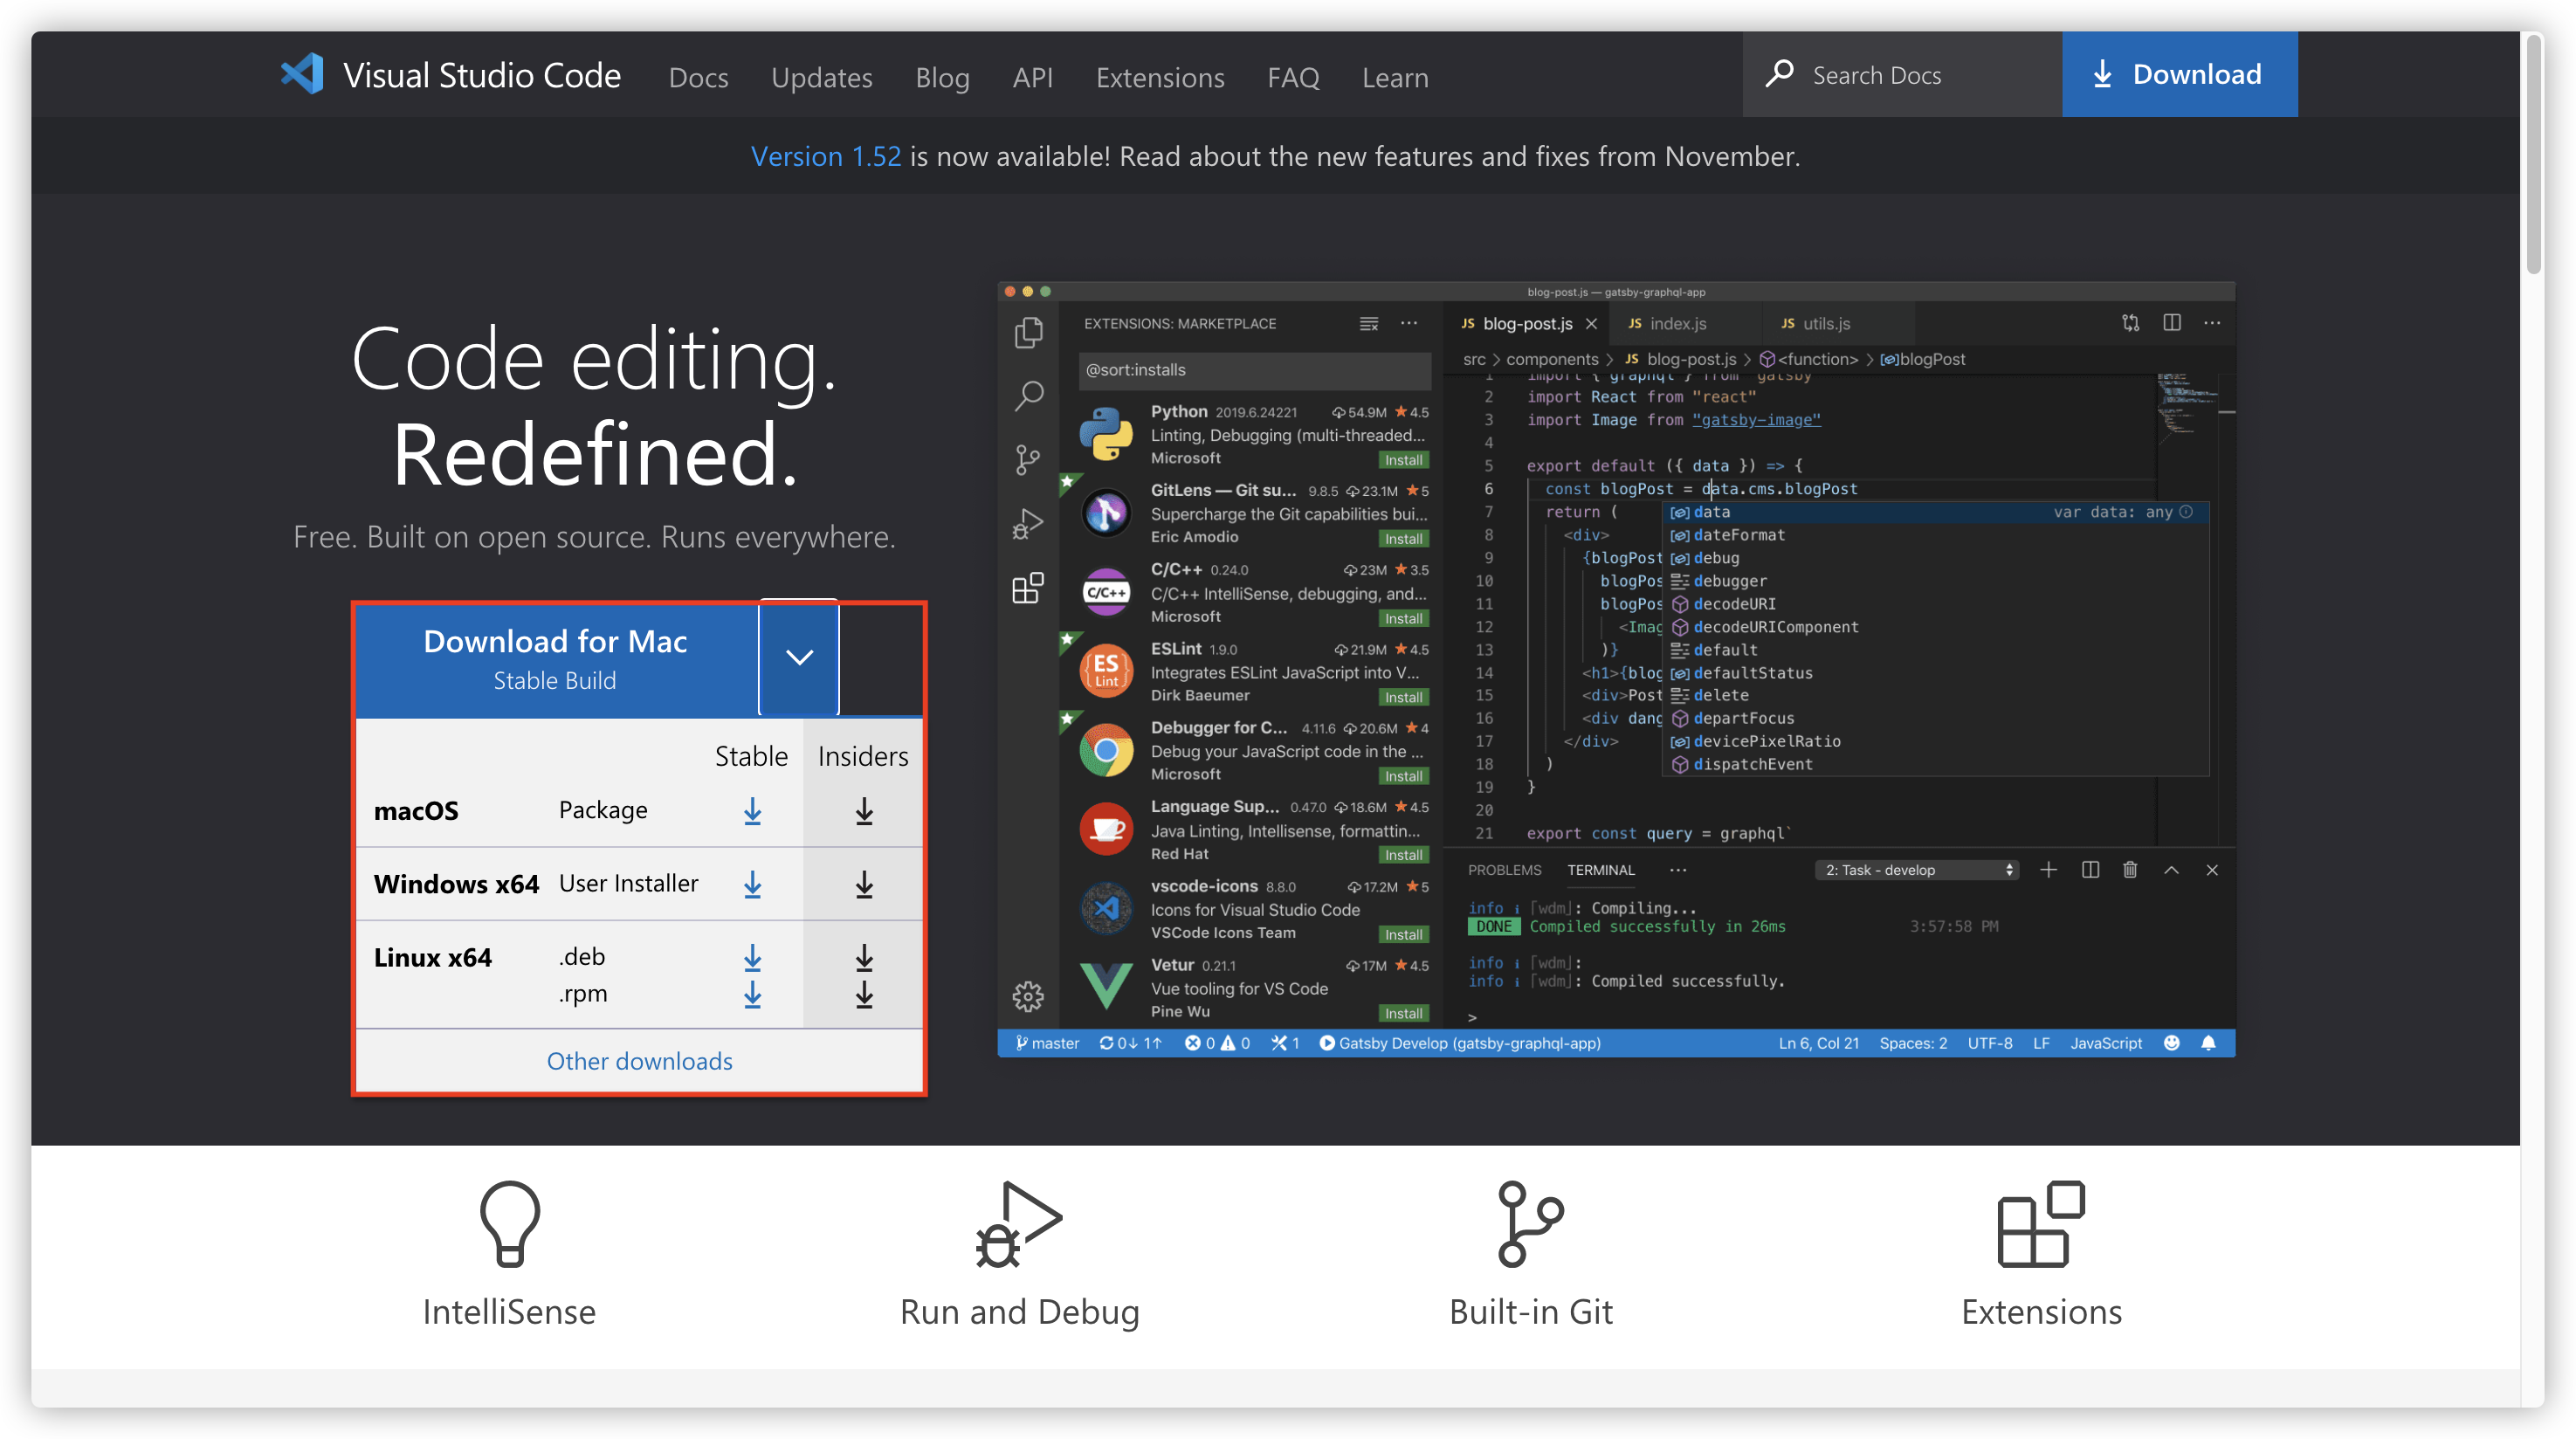Click the Visual Studio Code logo icon
Screen dimensions: 2576x1439
[x=302, y=75]
